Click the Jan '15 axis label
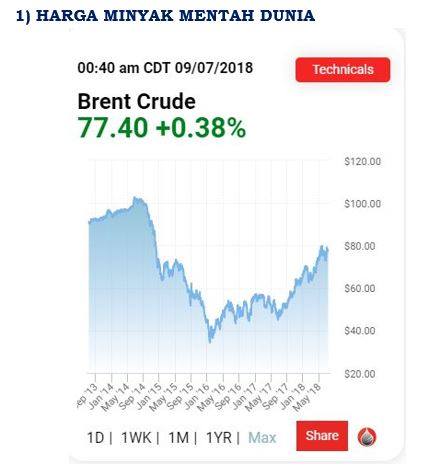 (x=149, y=396)
